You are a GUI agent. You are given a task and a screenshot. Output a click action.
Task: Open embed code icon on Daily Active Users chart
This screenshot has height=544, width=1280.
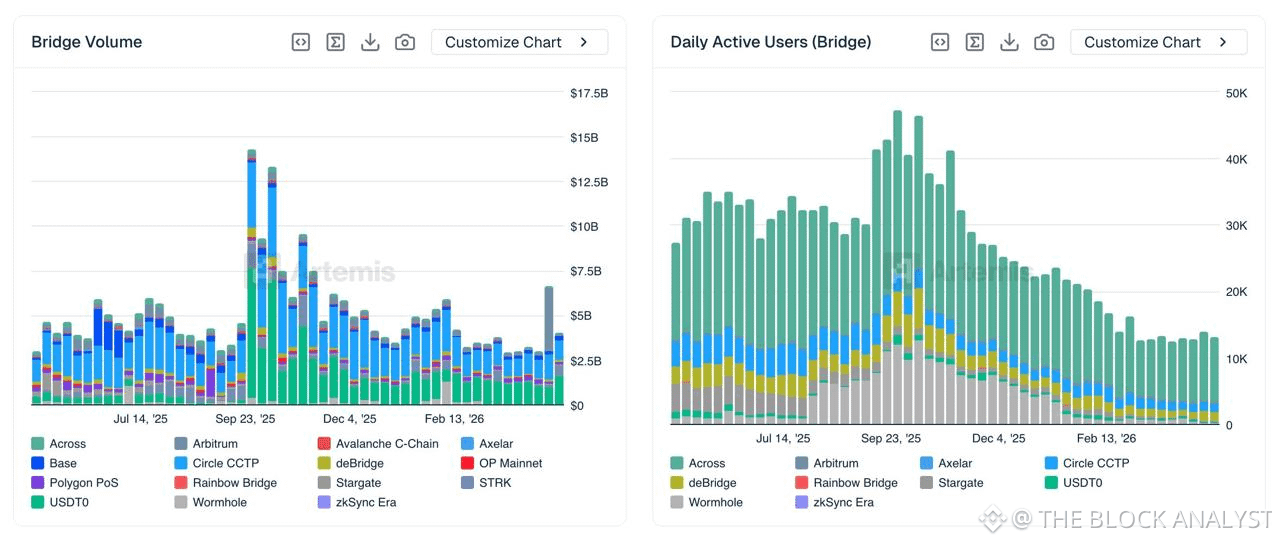(x=939, y=42)
